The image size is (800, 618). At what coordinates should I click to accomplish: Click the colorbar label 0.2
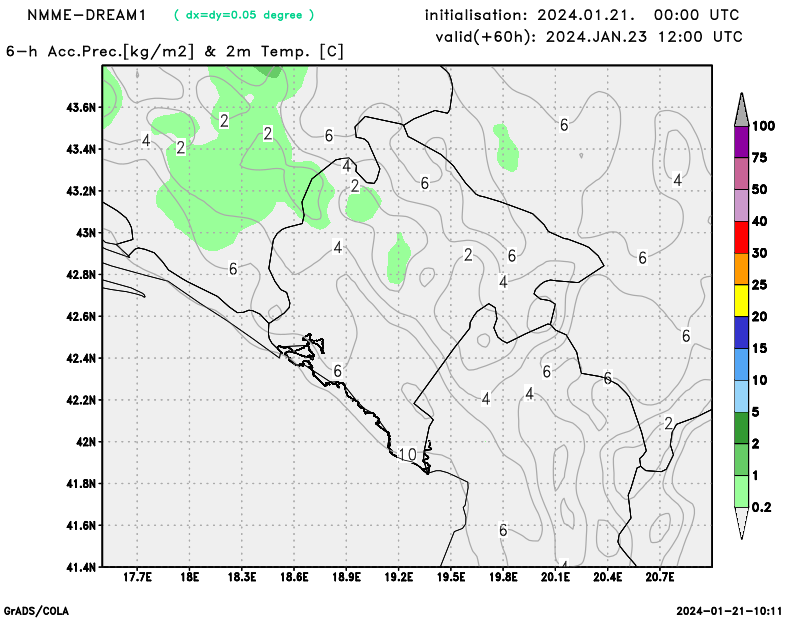761,507
